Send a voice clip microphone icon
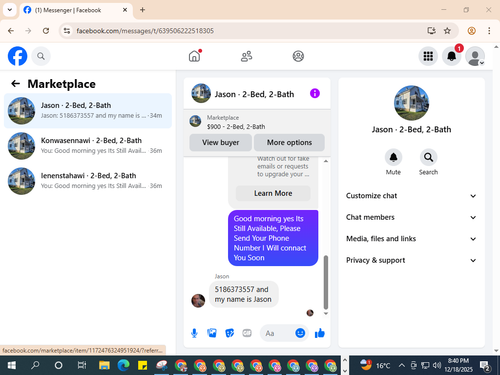 coord(194,333)
